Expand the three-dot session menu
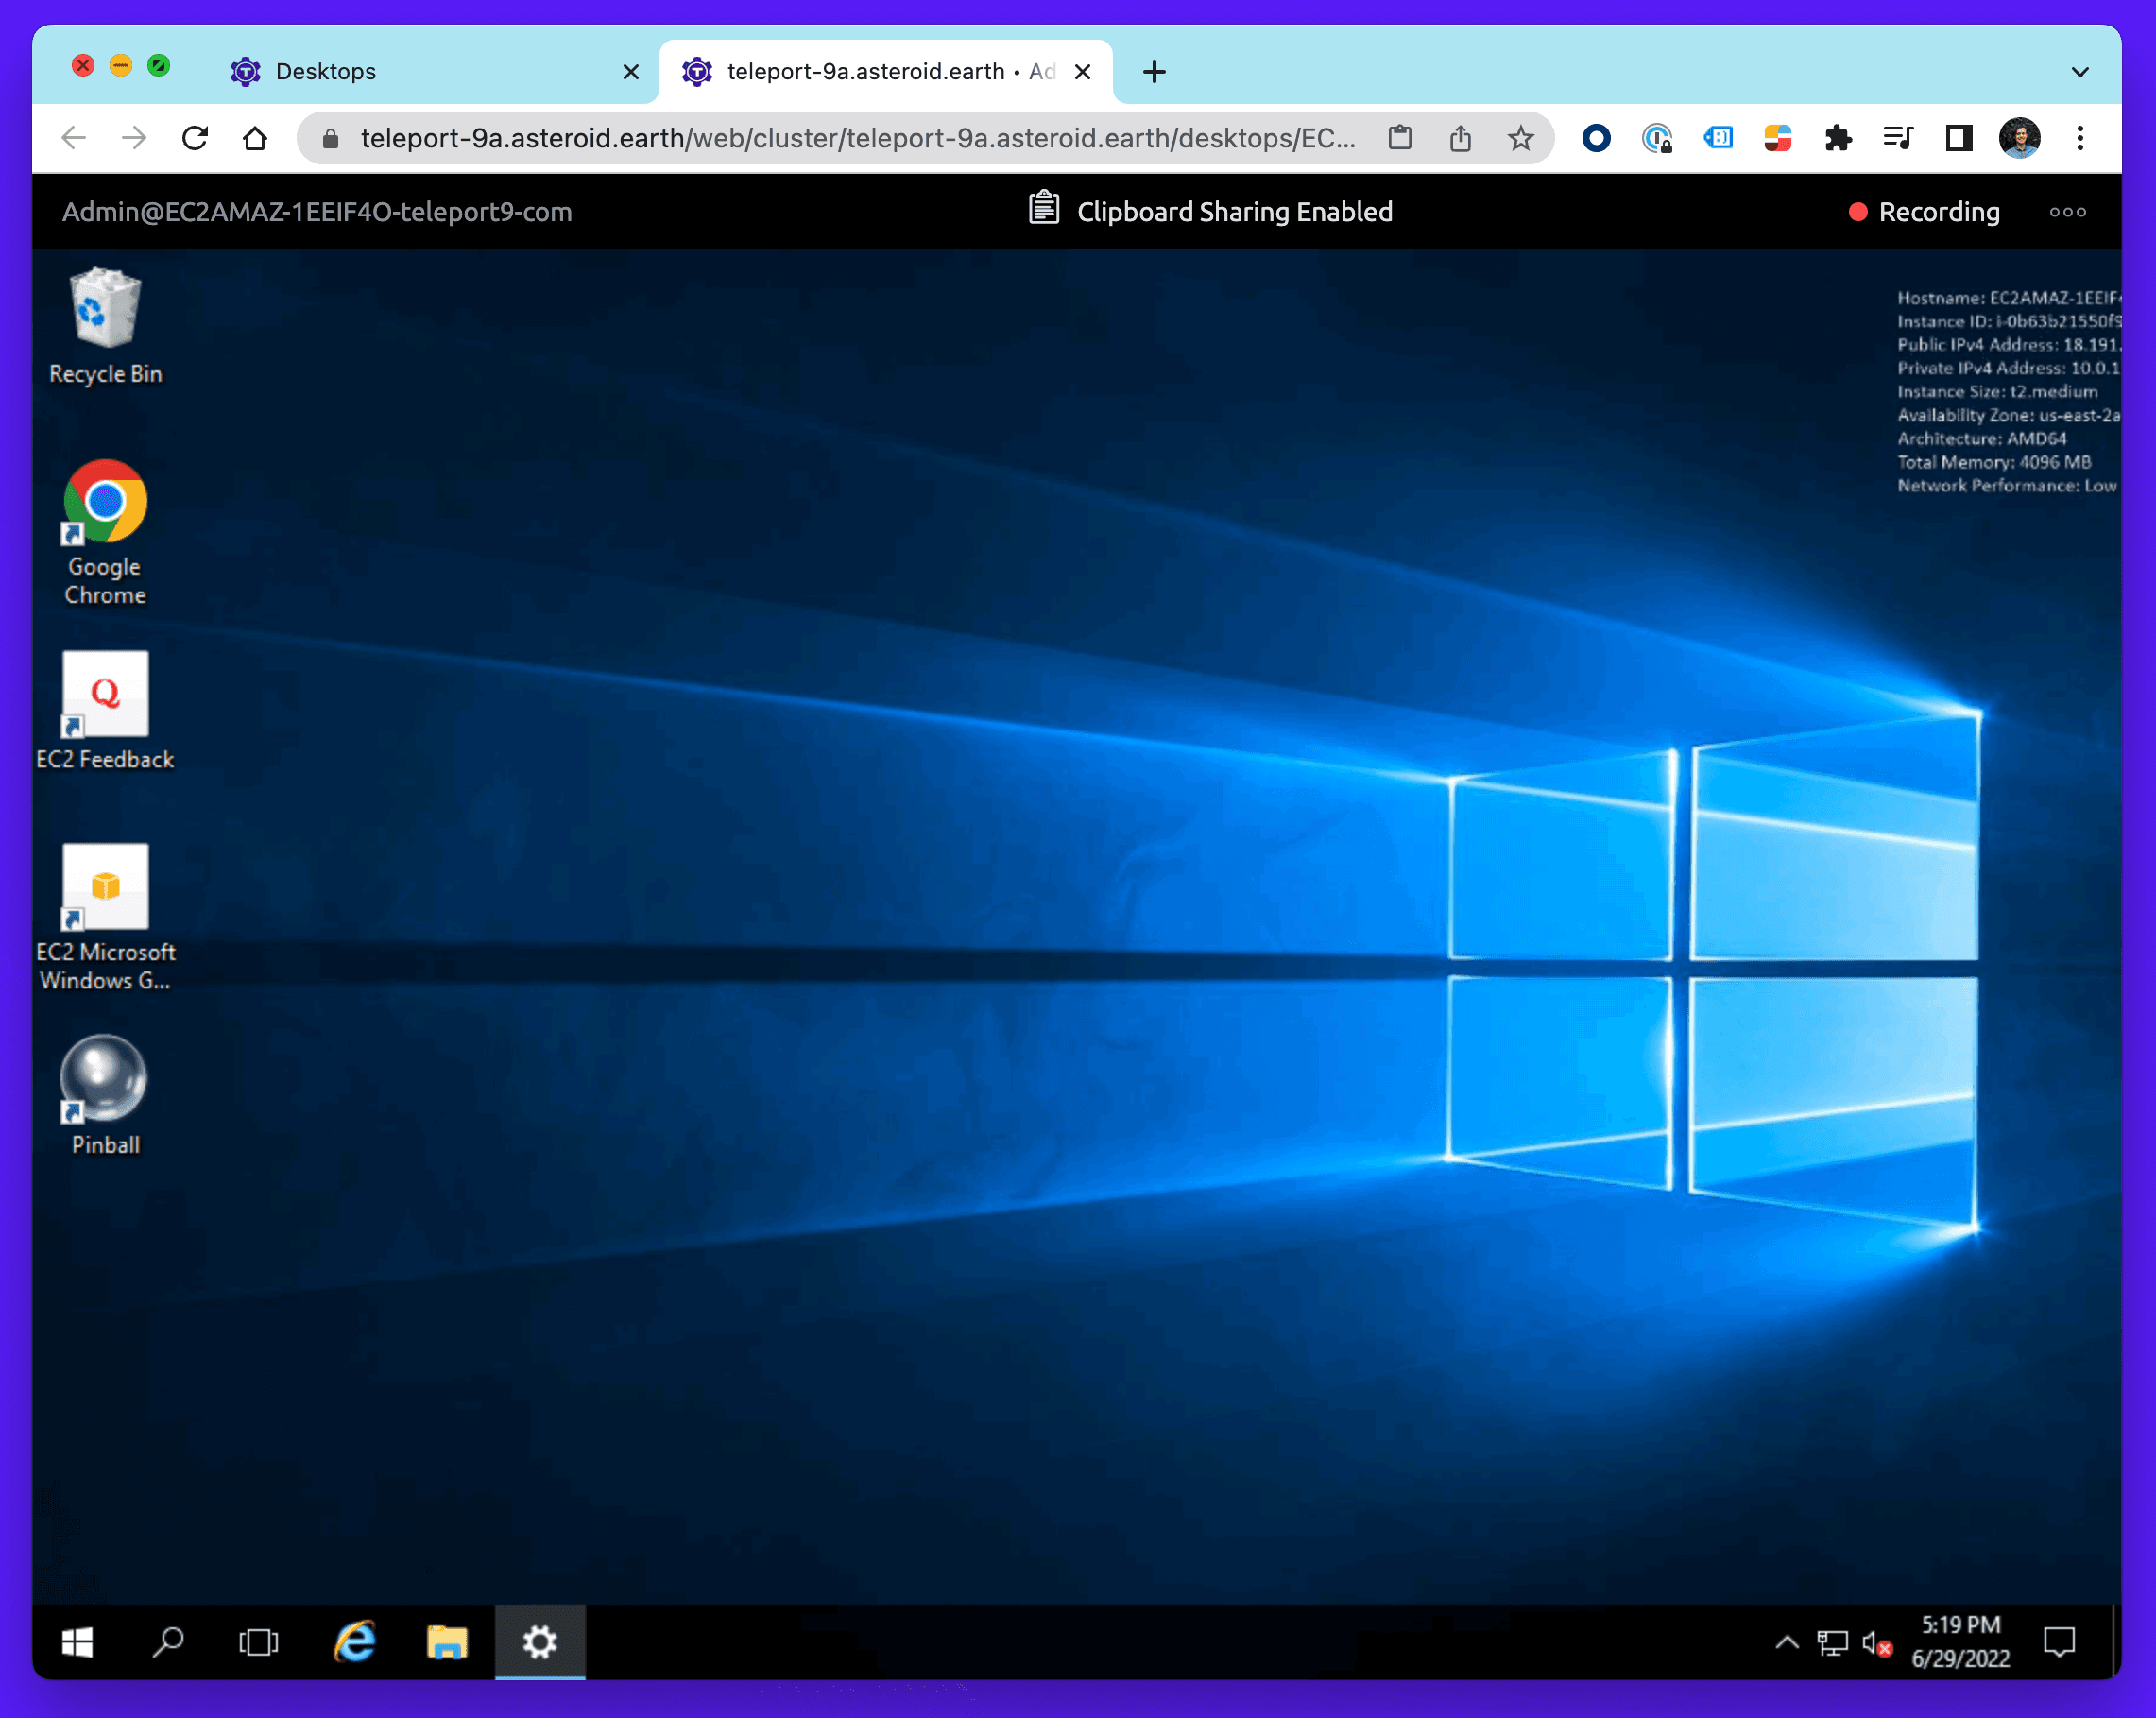 (2068, 211)
